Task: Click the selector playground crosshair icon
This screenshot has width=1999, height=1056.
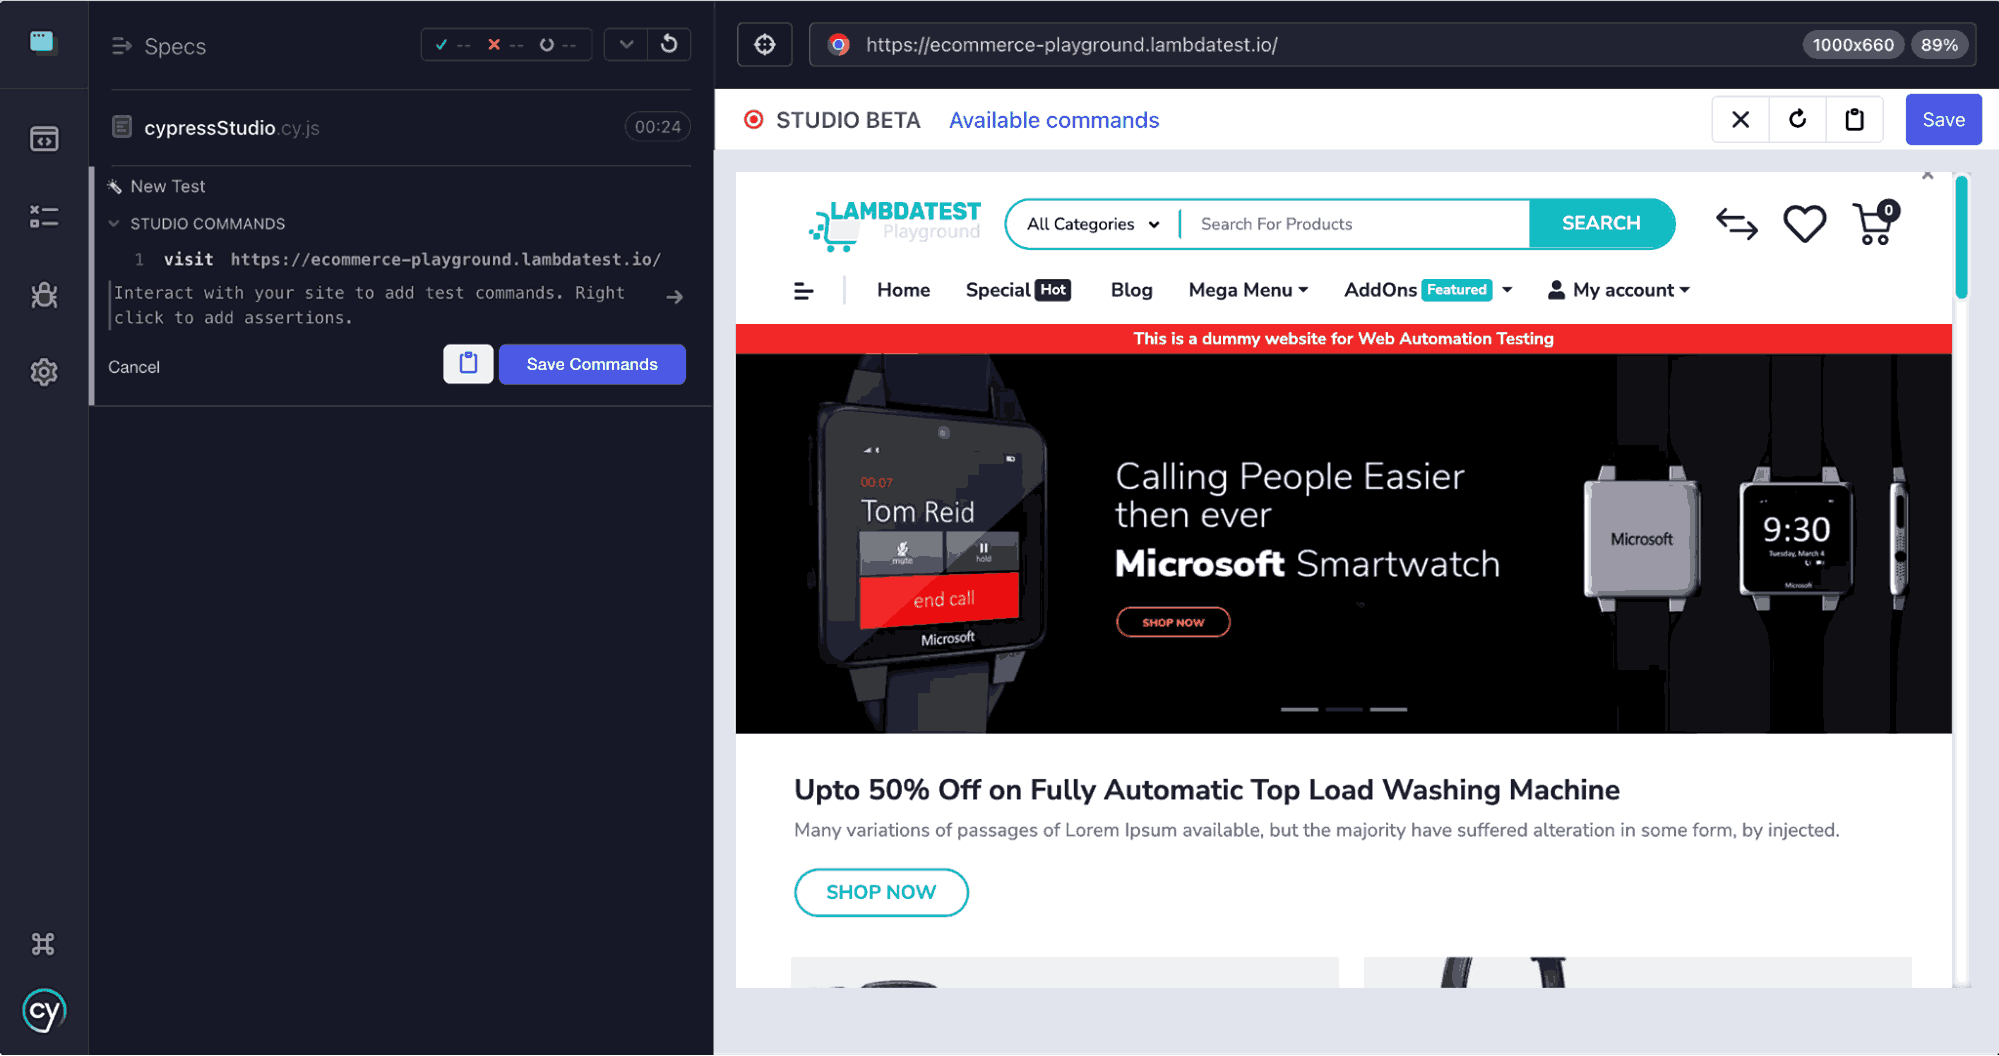Action: (x=764, y=45)
